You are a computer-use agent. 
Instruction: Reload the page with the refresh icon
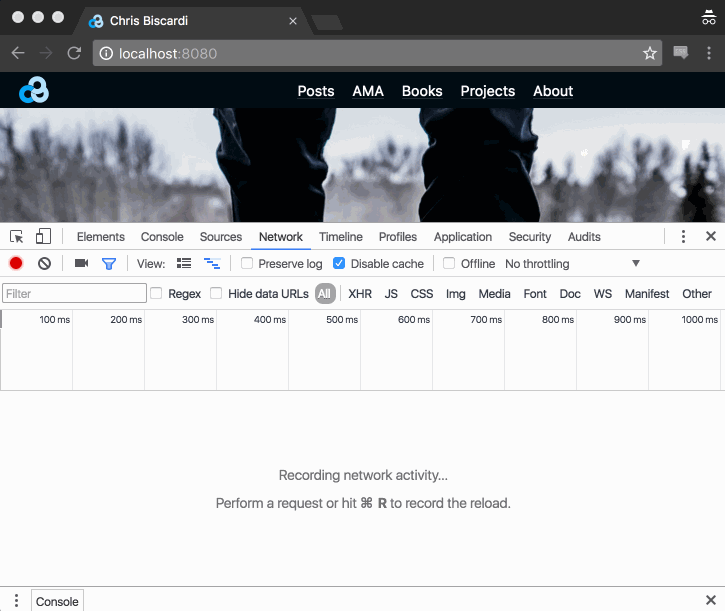pos(74,53)
